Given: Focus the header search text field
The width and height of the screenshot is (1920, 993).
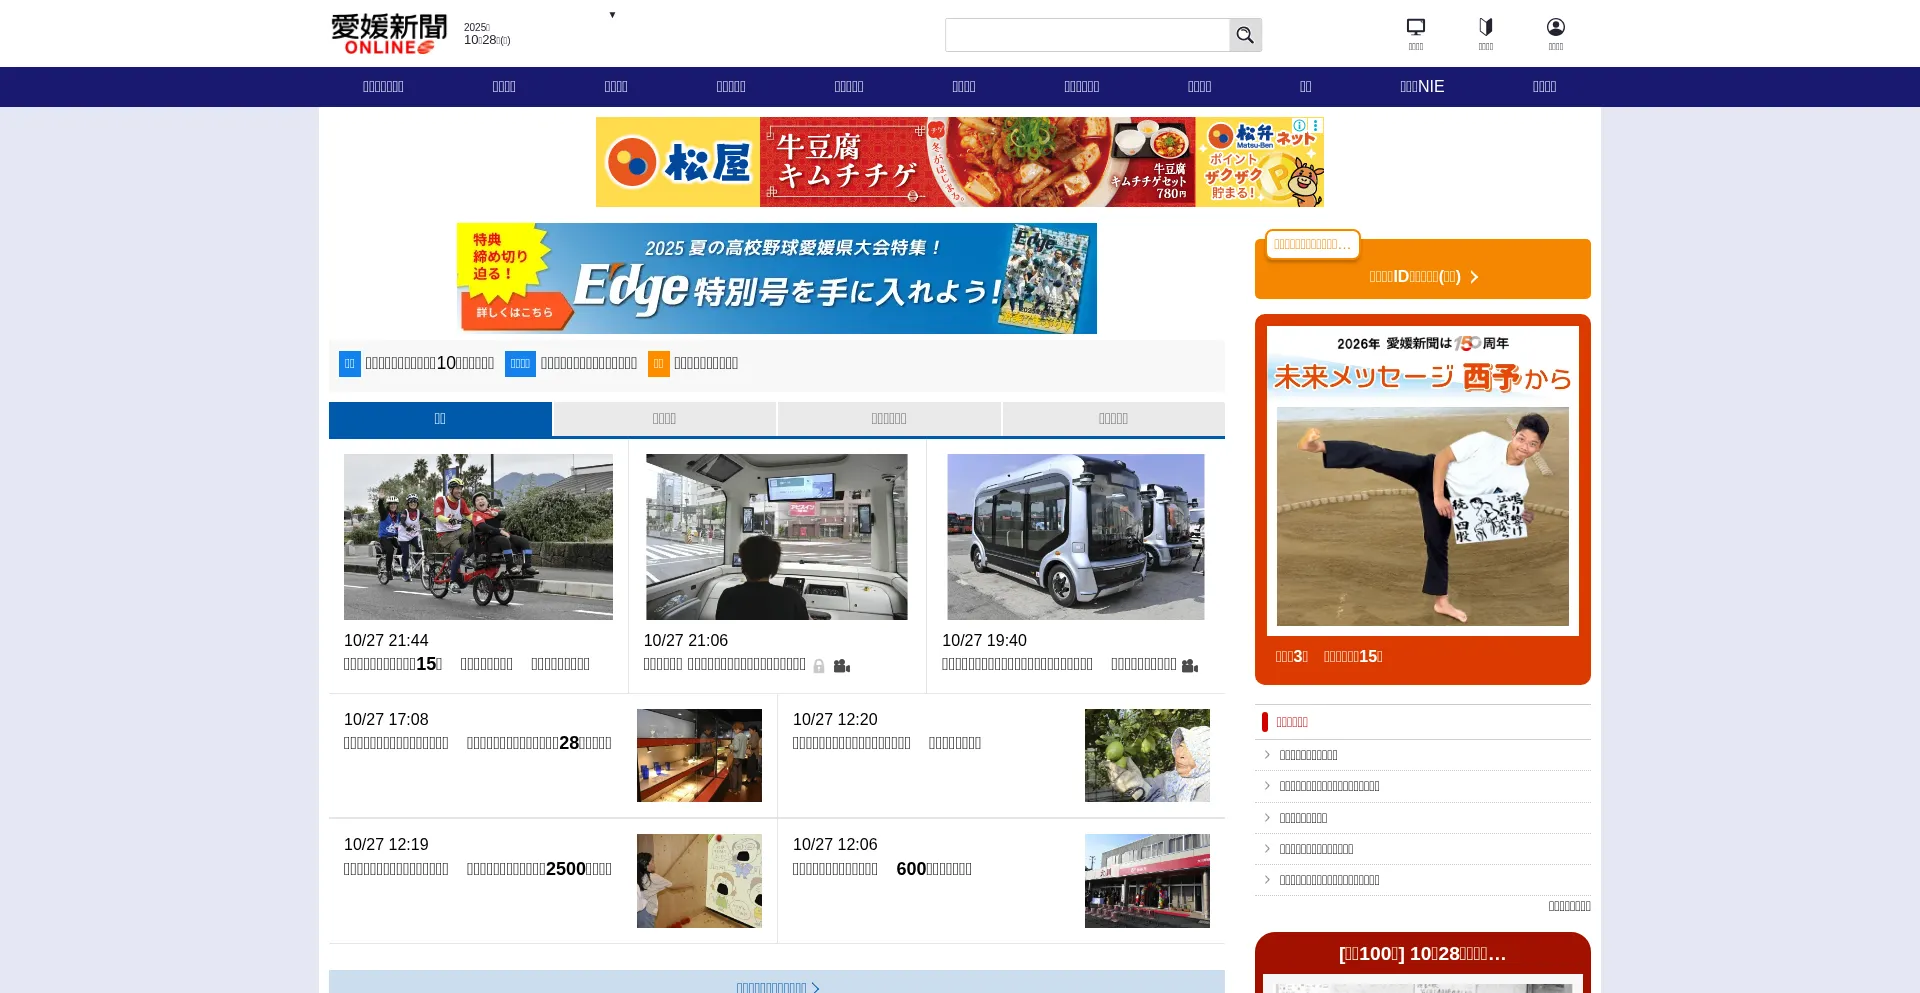Looking at the screenshot, I should [1087, 35].
